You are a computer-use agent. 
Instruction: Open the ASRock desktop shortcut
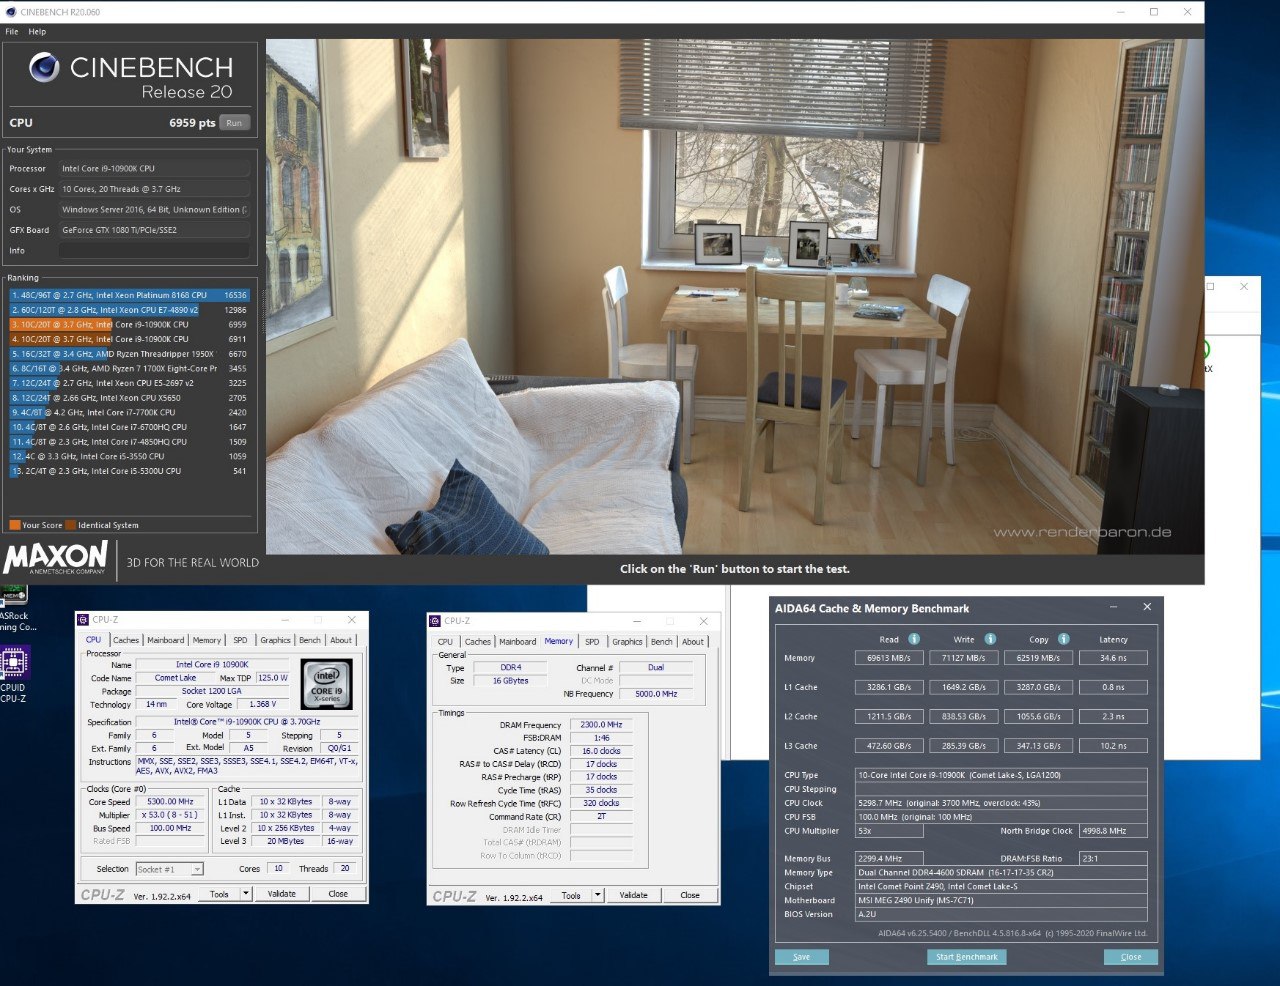click(14, 609)
